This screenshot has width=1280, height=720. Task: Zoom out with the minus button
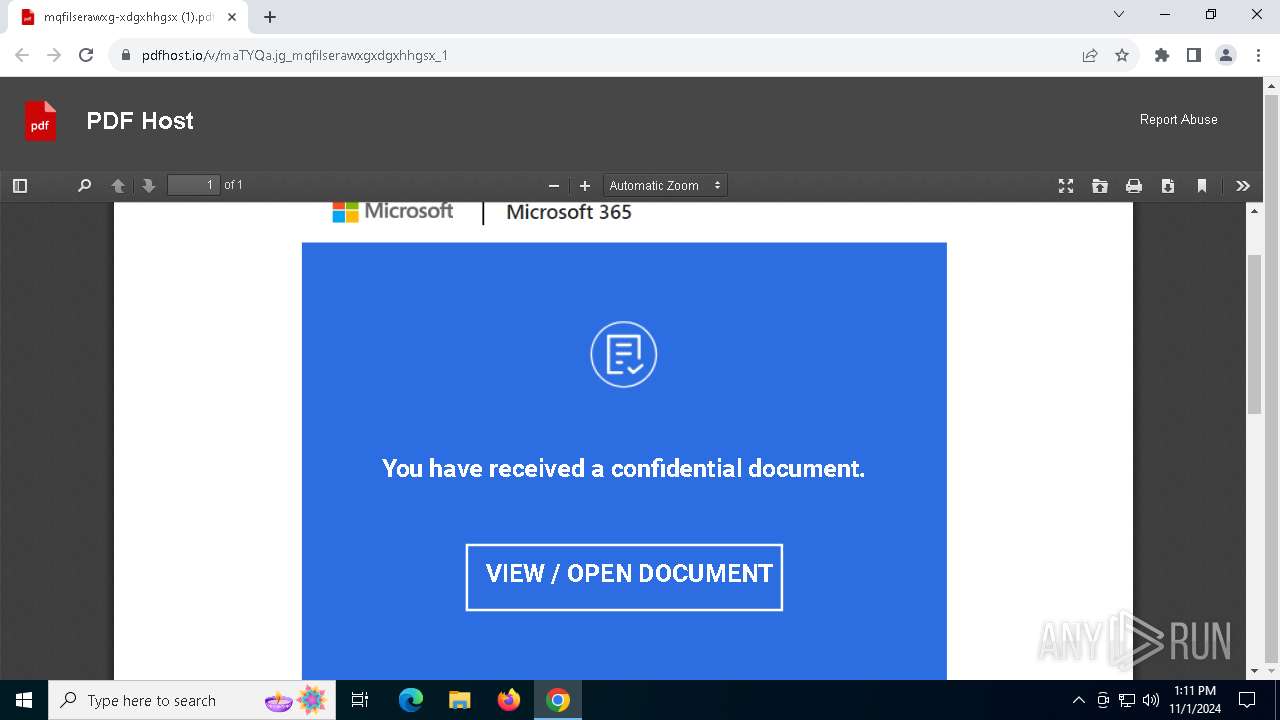(x=554, y=186)
